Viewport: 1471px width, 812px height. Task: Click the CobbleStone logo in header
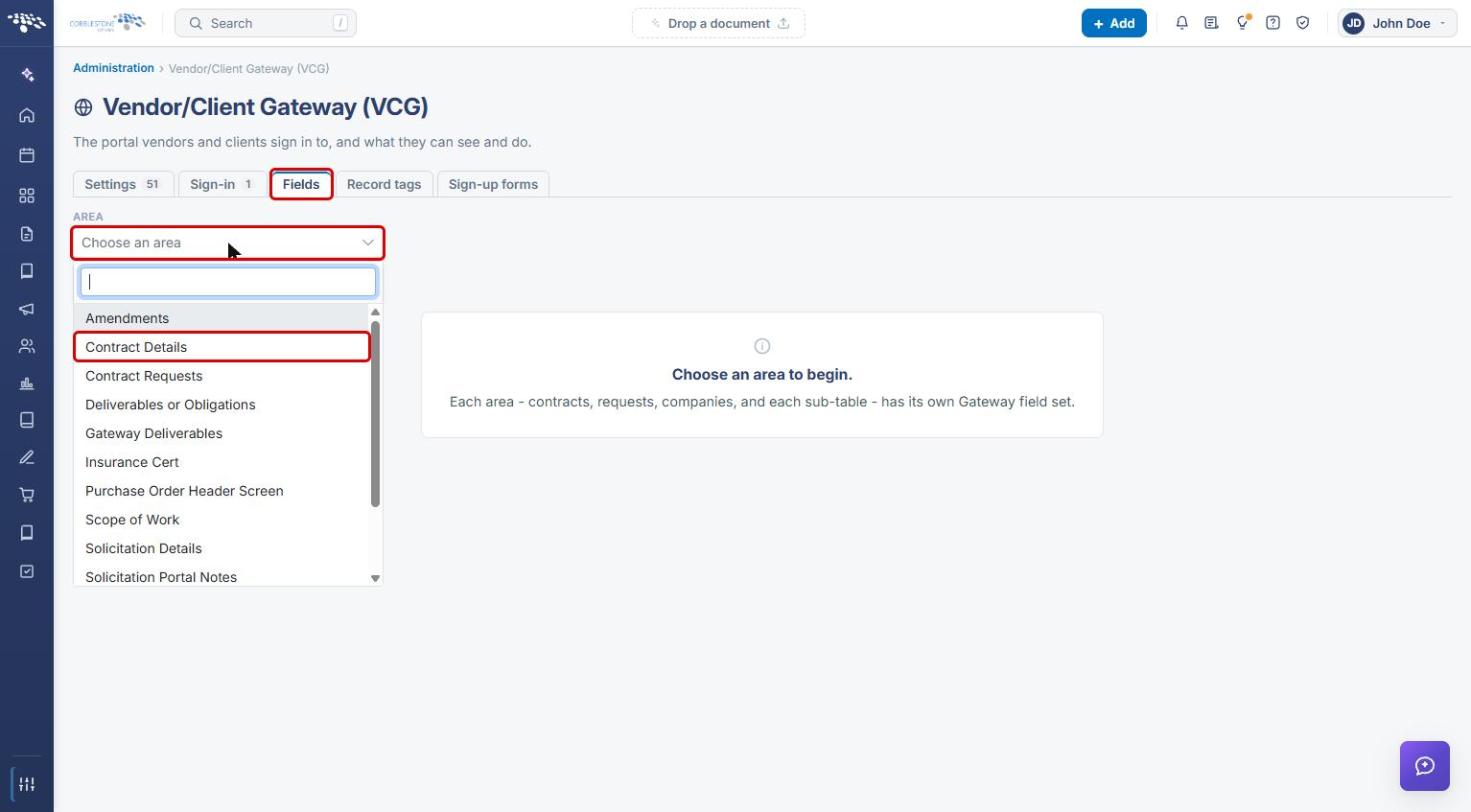107,22
